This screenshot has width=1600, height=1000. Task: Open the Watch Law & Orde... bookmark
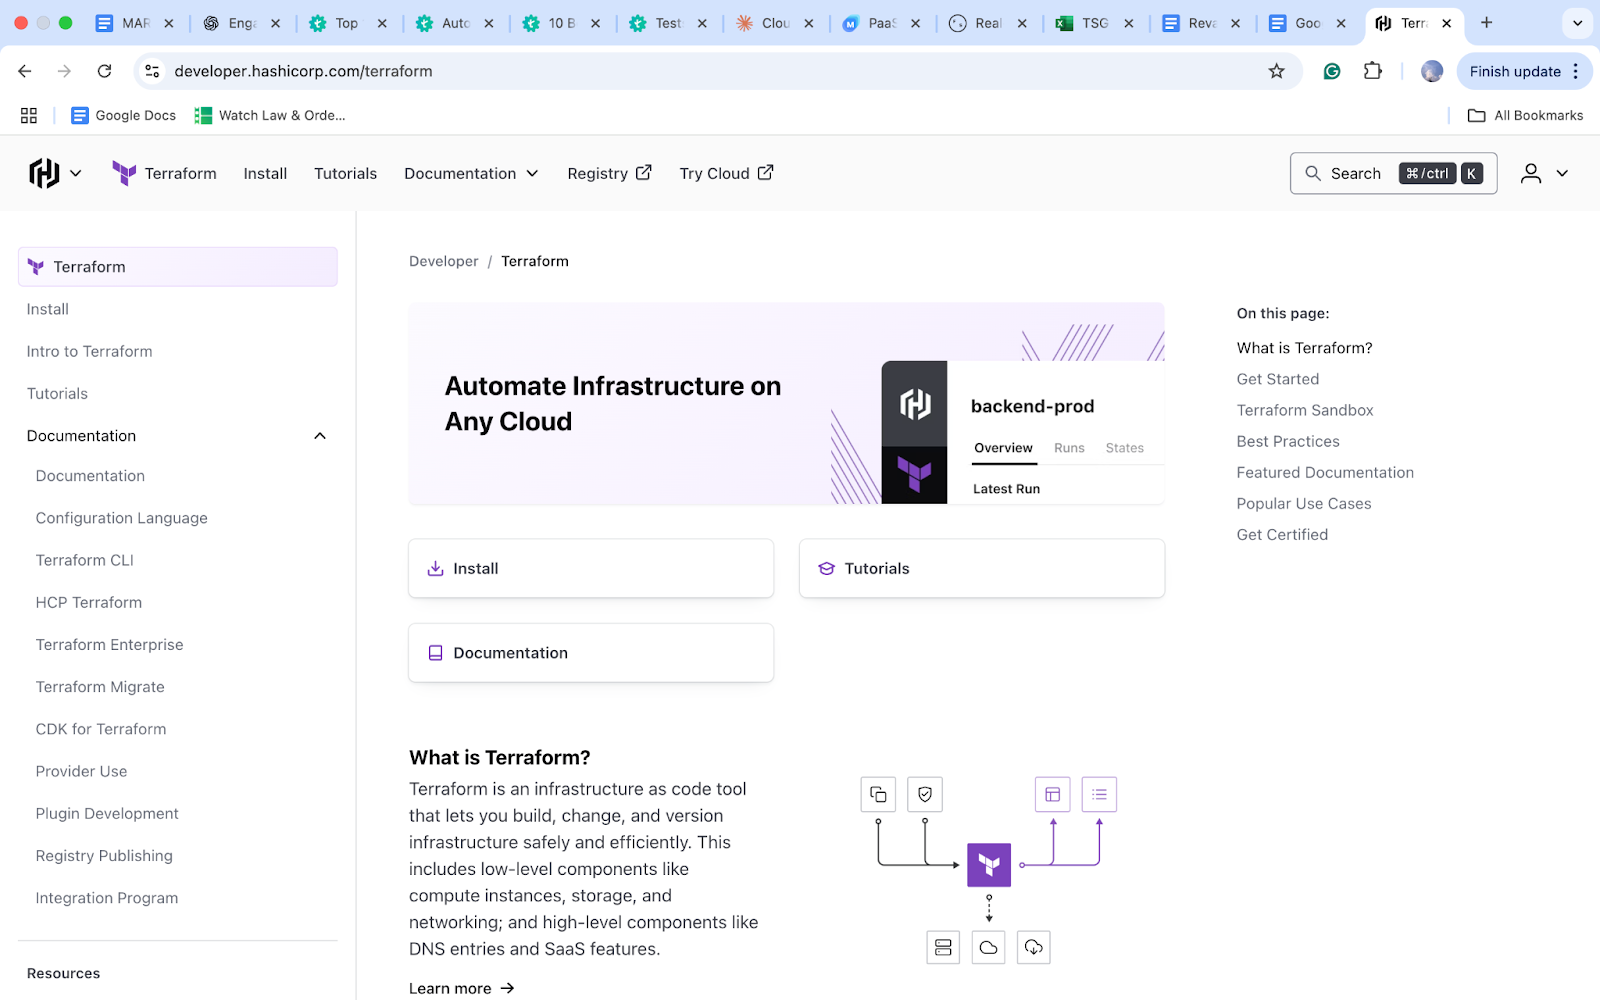[x=270, y=115]
